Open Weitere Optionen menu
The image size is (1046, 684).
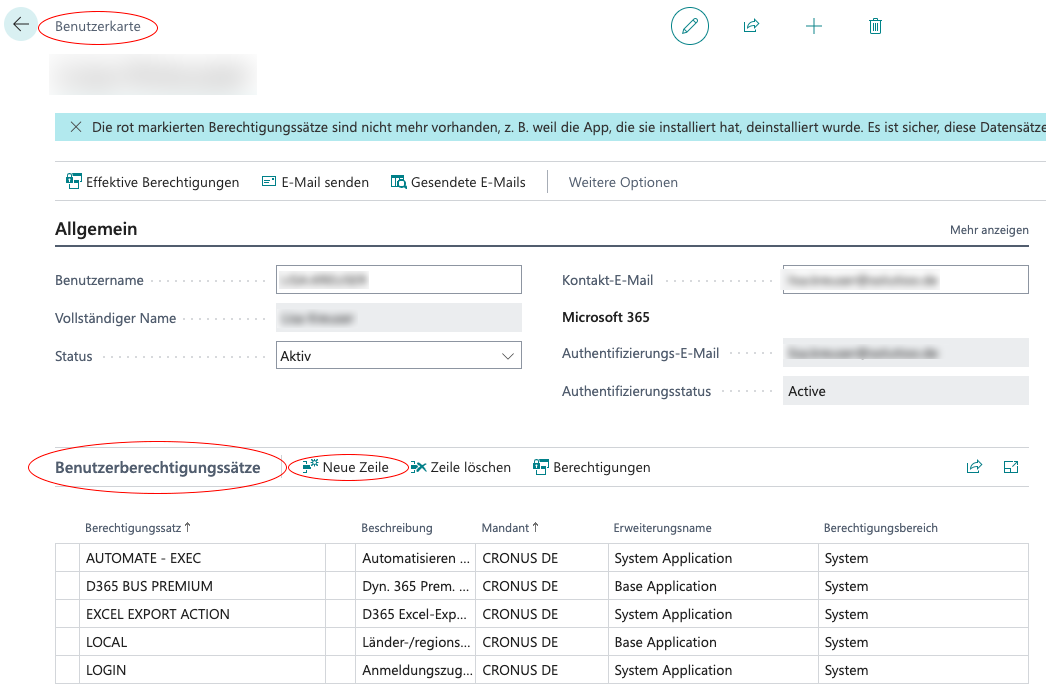(623, 182)
